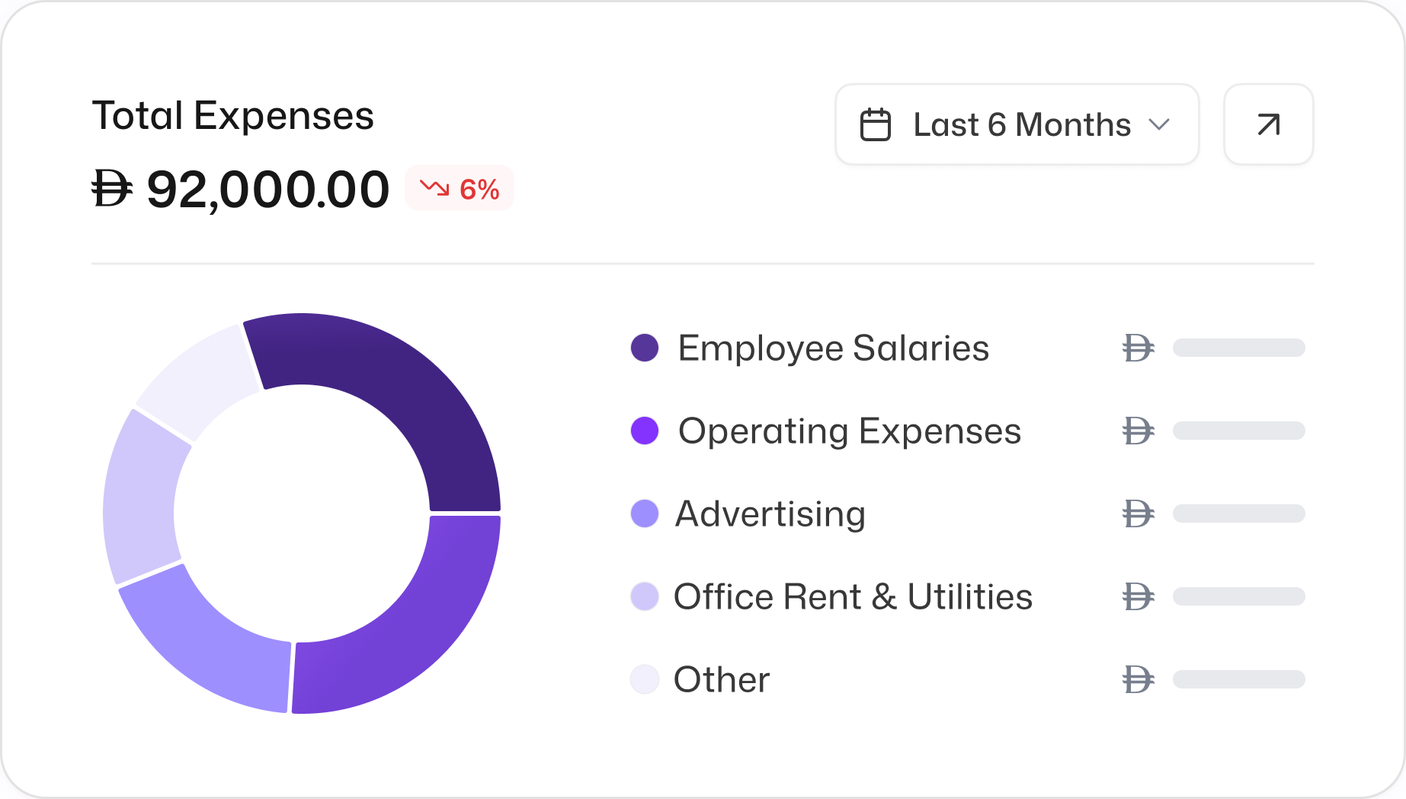The height and width of the screenshot is (799, 1406).
Task: Click the chevron beside Last 6 Months
Action: (1159, 125)
